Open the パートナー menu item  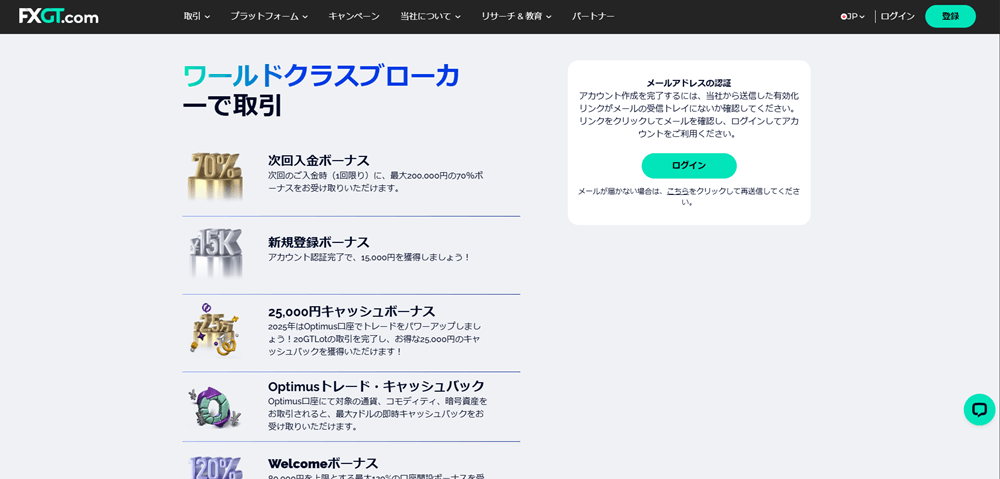pyautogui.click(x=593, y=17)
